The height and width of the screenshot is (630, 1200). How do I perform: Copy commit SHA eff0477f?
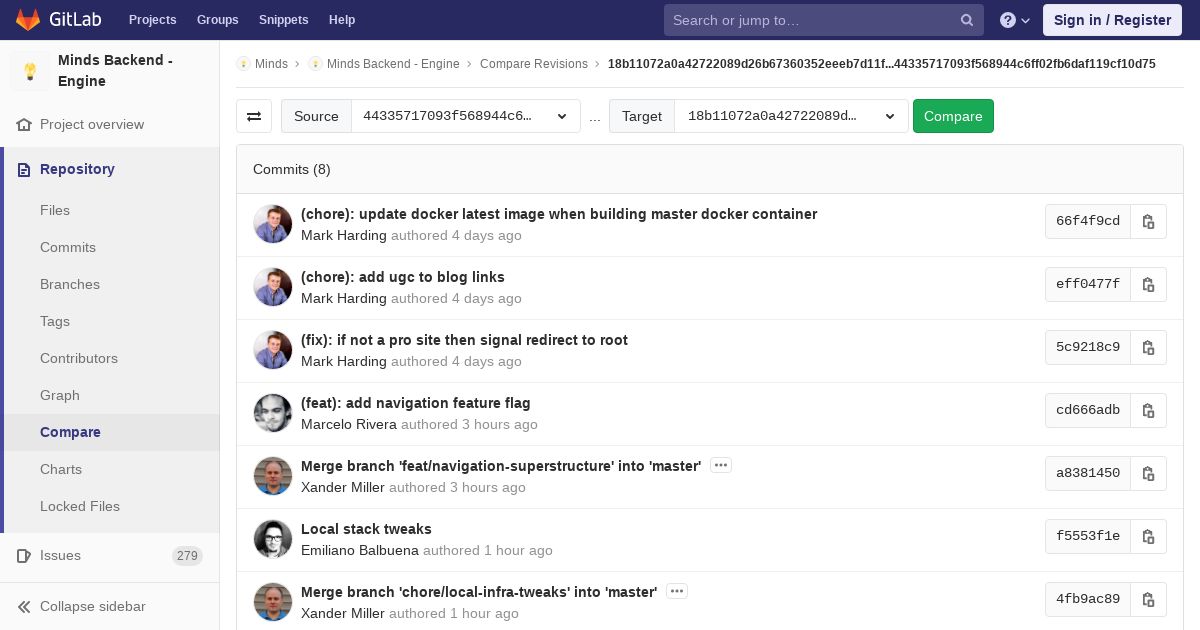[1148, 284]
